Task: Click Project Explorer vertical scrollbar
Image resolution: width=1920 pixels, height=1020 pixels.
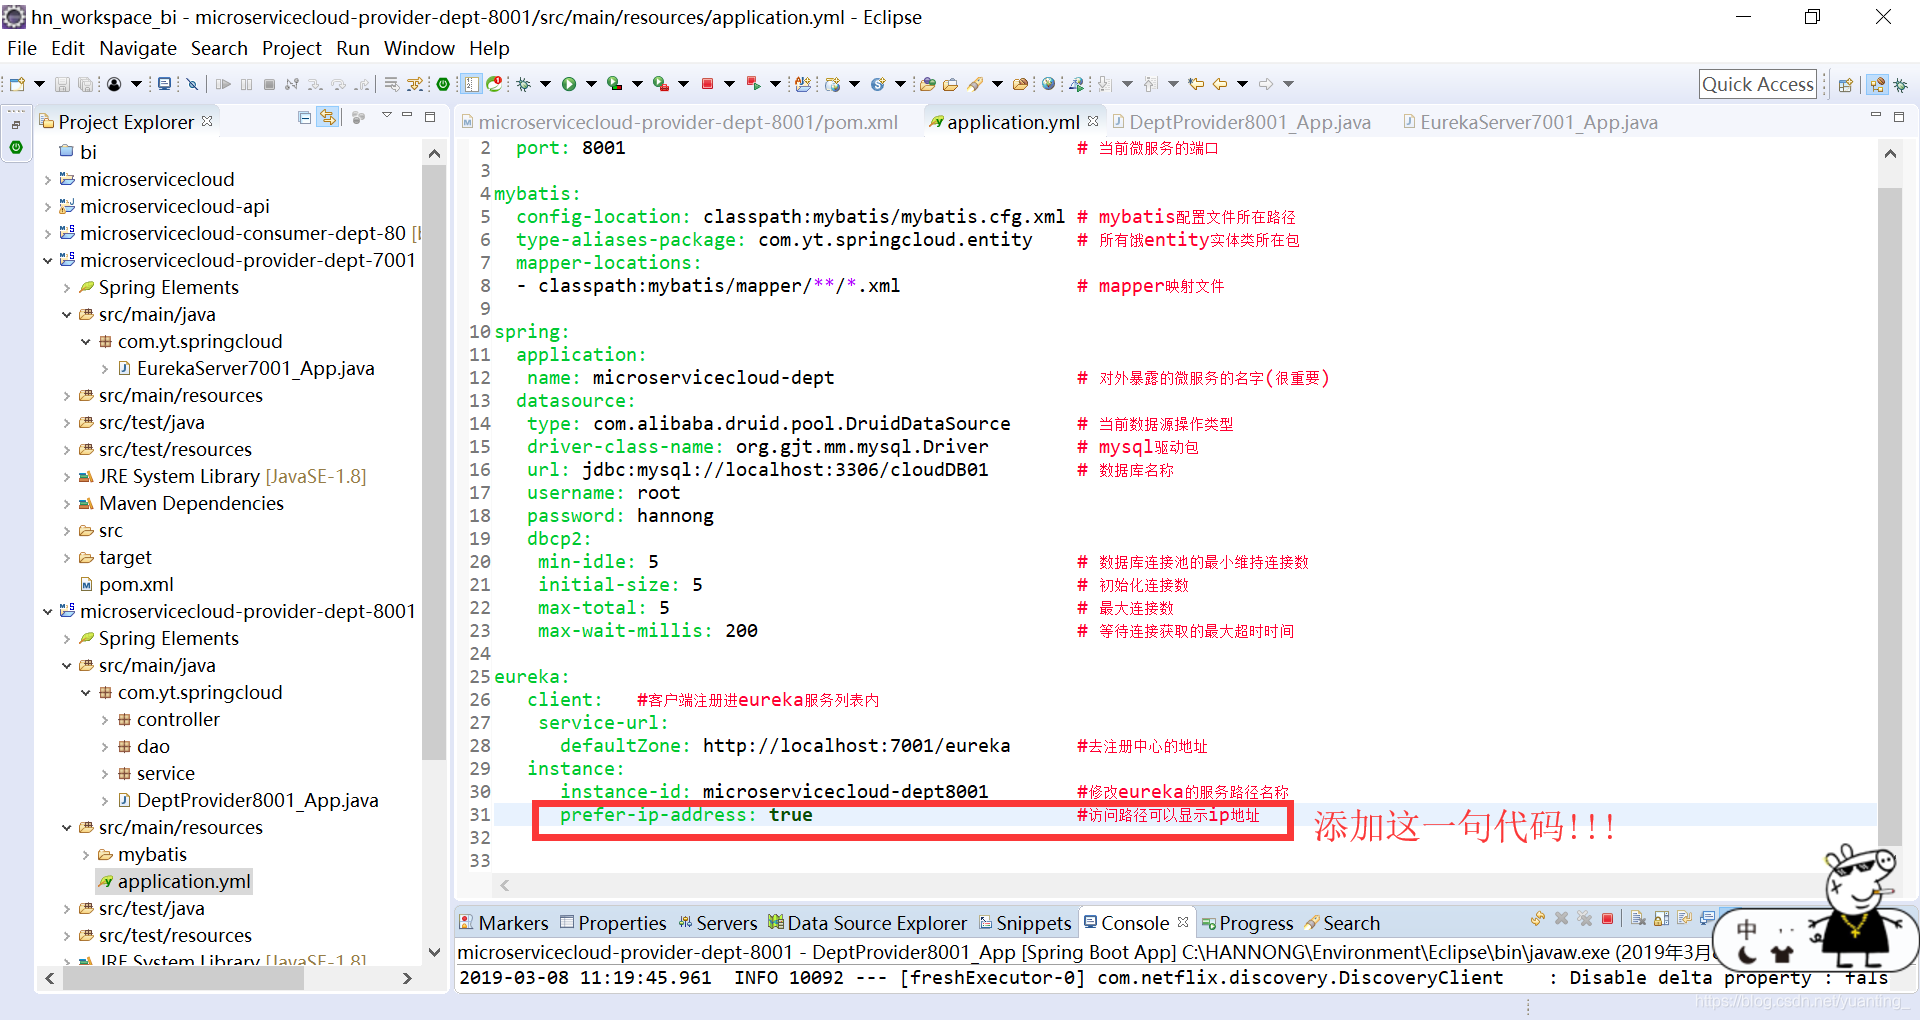Action: 434,460
